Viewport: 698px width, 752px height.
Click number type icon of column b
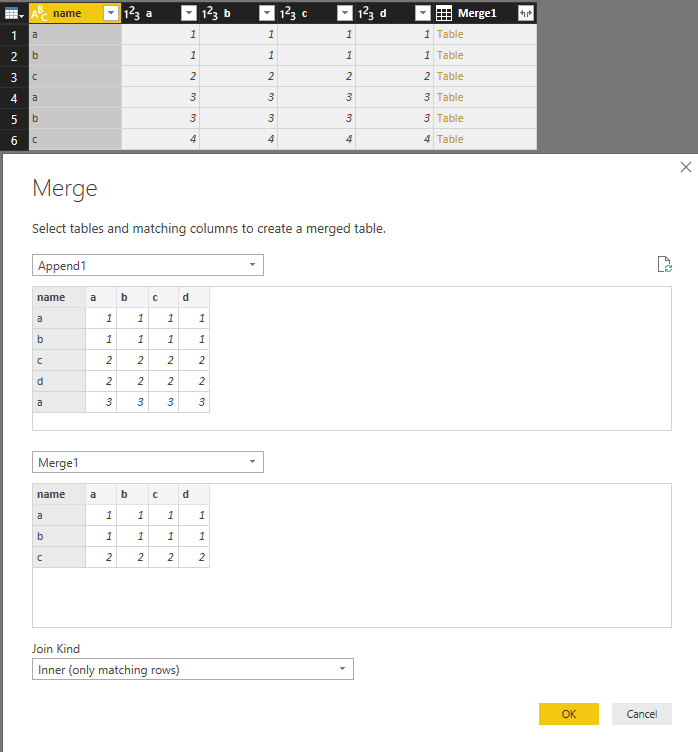tap(210, 13)
